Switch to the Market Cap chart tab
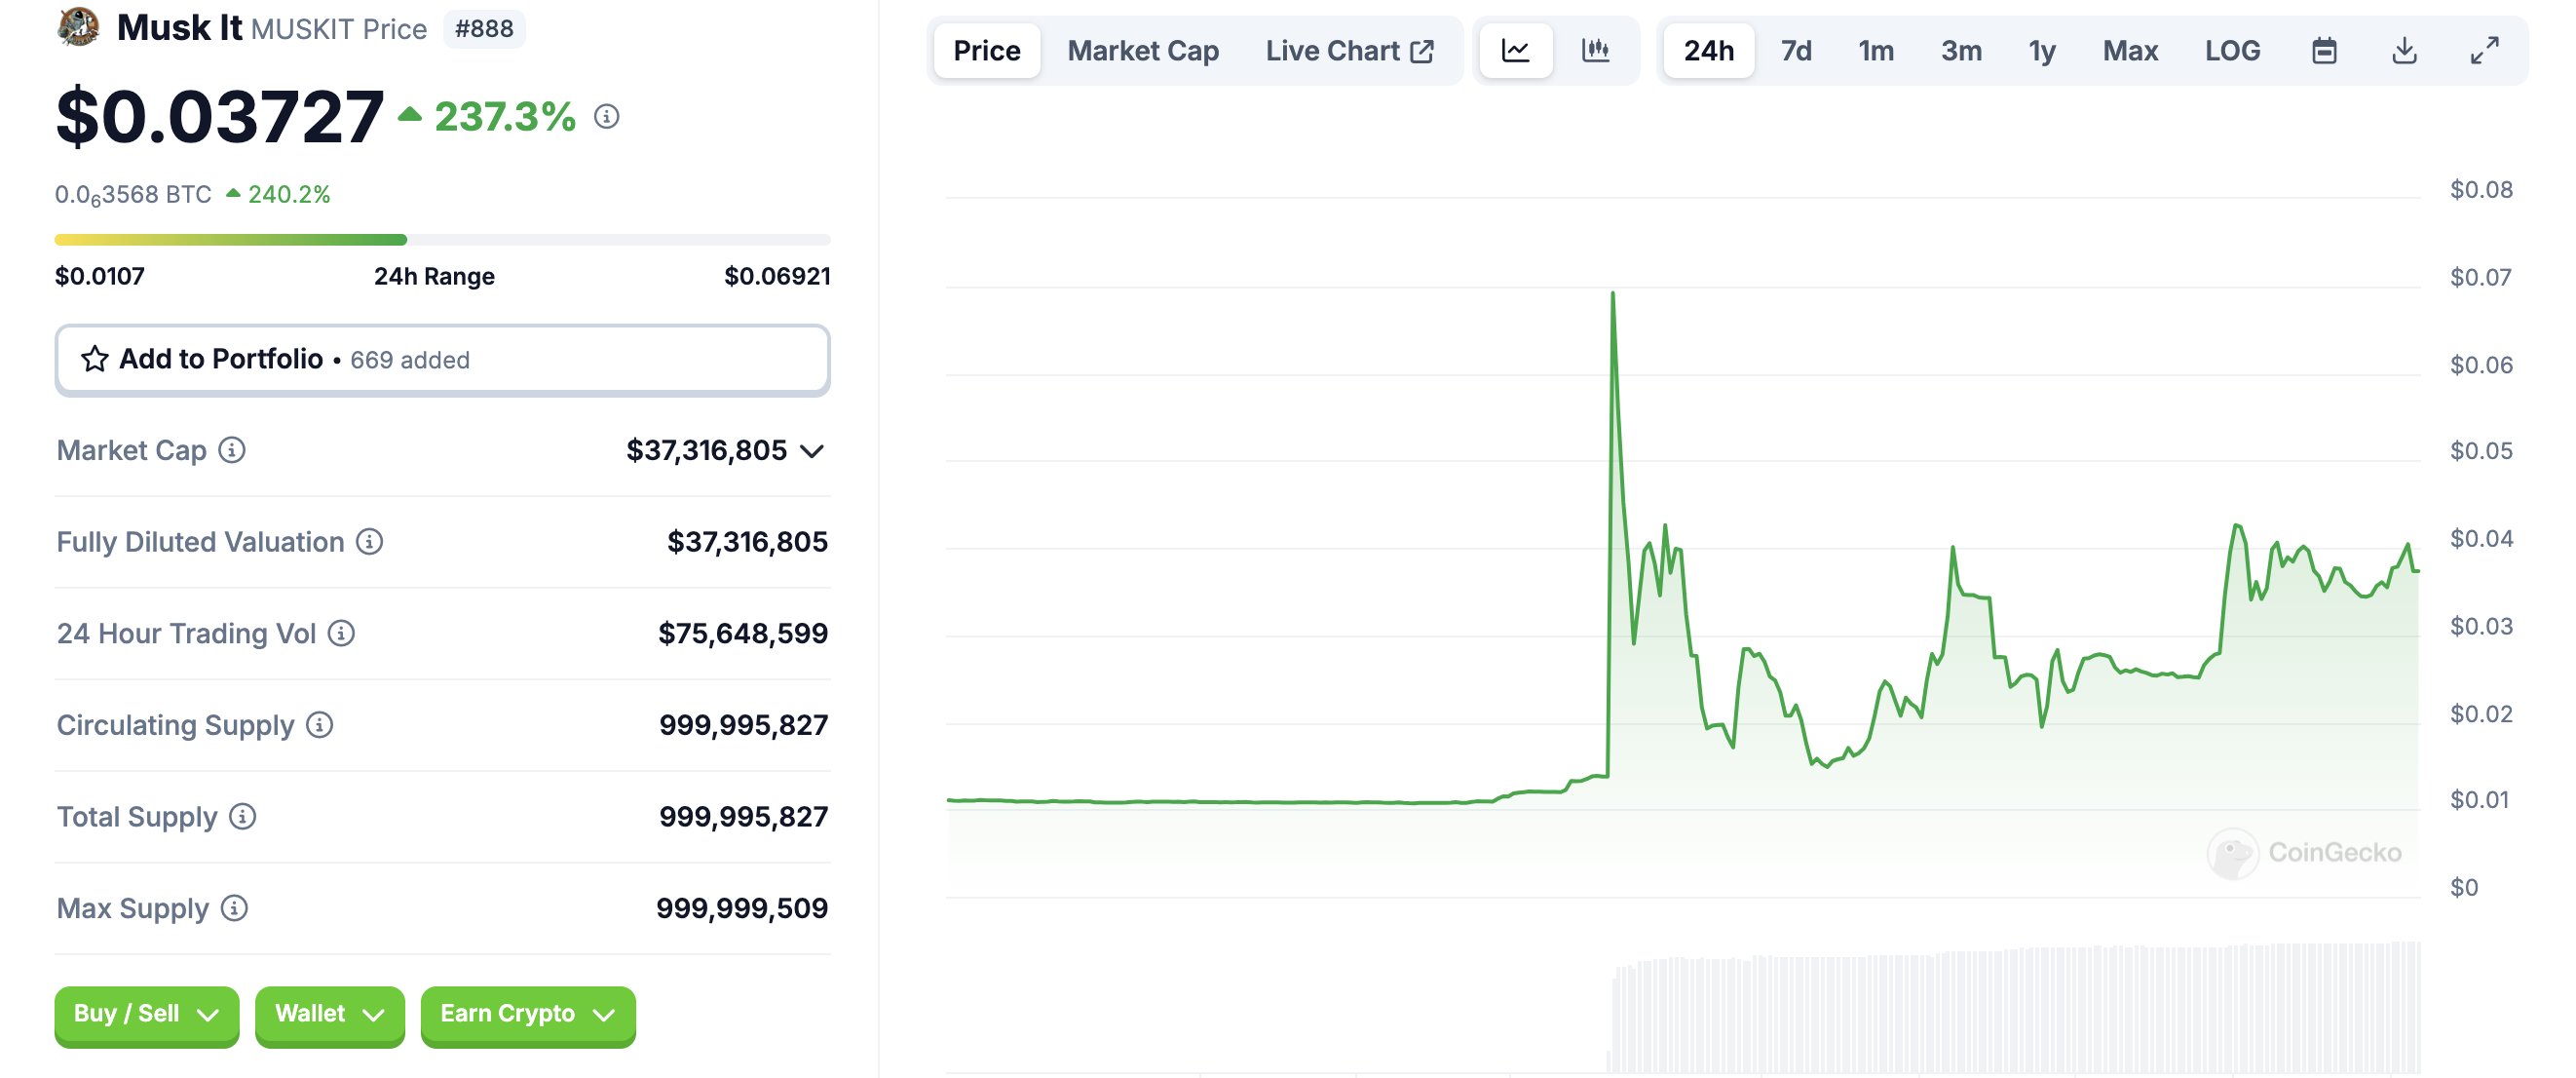The width and height of the screenshot is (2576, 1078). coord(1142,51)
